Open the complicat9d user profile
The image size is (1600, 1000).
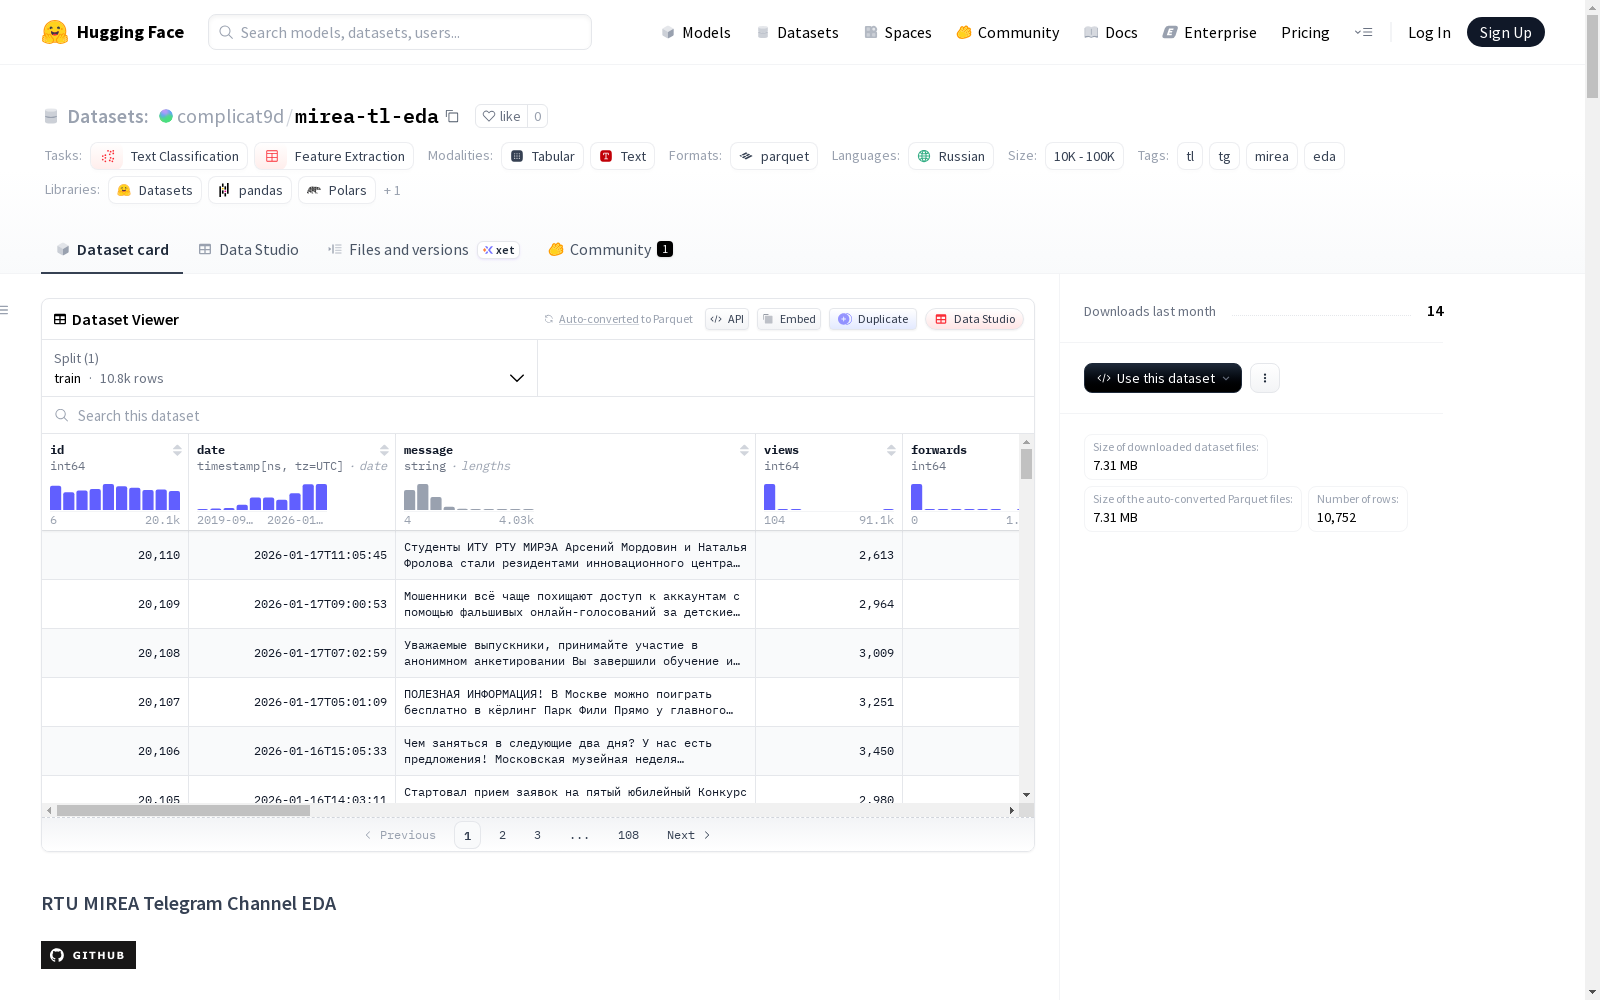tap(230, 116)
